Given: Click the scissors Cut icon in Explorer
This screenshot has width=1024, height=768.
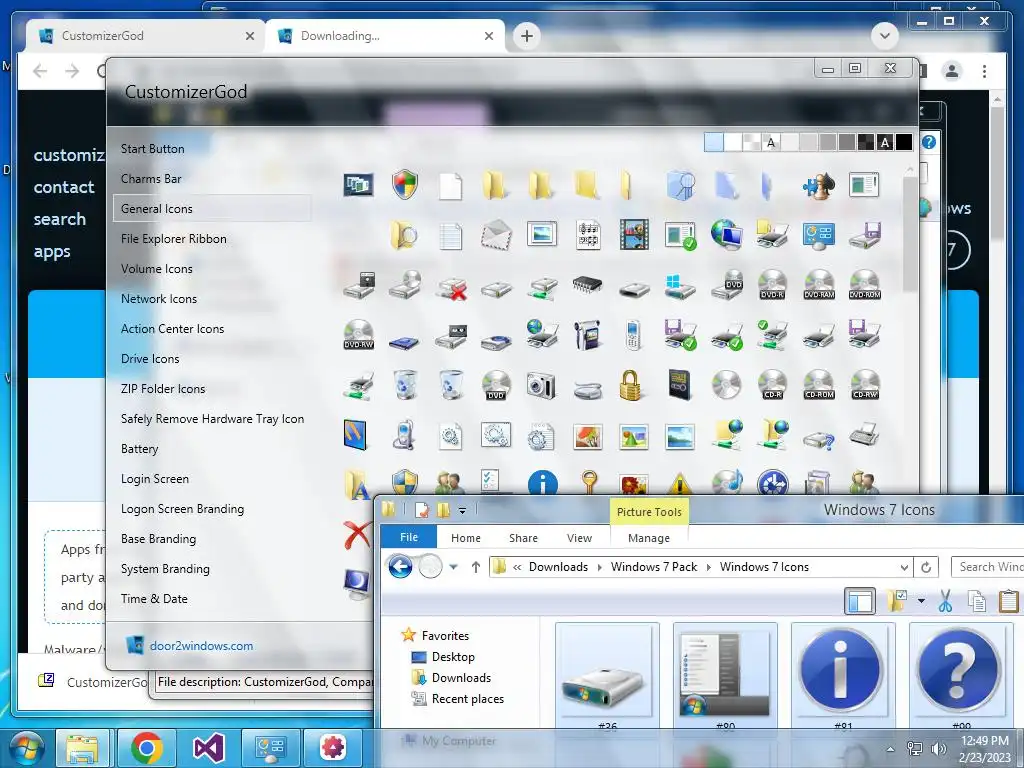Looking at the screenshot, I should (945, 601).
